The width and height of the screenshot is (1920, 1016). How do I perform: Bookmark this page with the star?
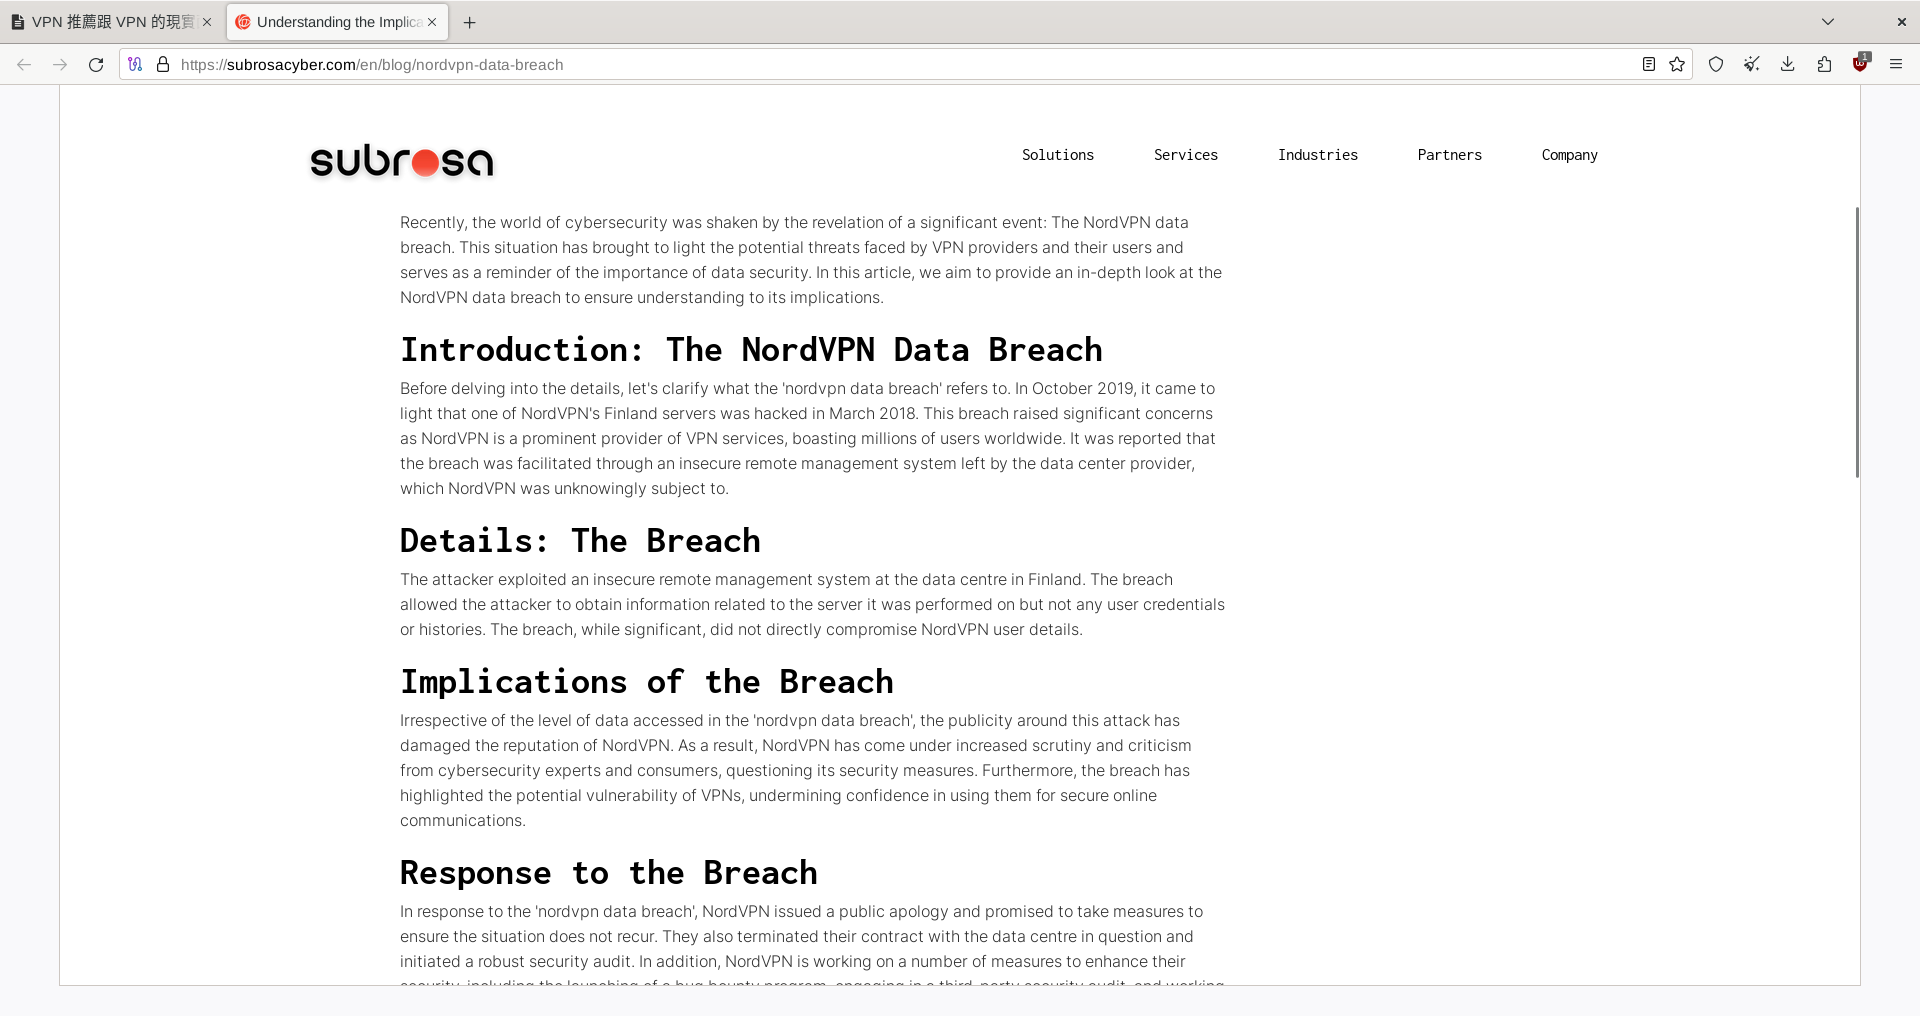click(1678, 63)
